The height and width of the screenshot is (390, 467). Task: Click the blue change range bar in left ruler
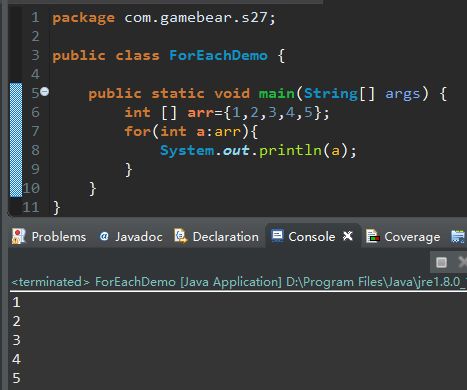16,140
